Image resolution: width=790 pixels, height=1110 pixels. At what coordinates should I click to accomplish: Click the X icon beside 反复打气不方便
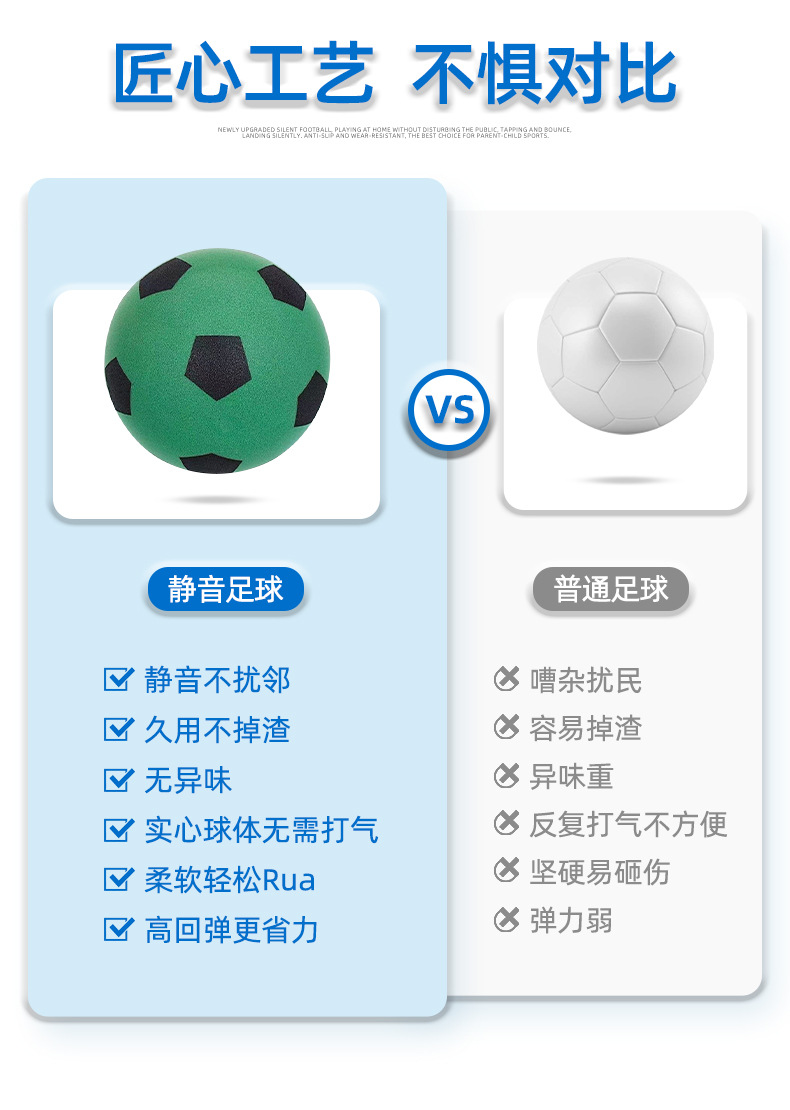507,823
